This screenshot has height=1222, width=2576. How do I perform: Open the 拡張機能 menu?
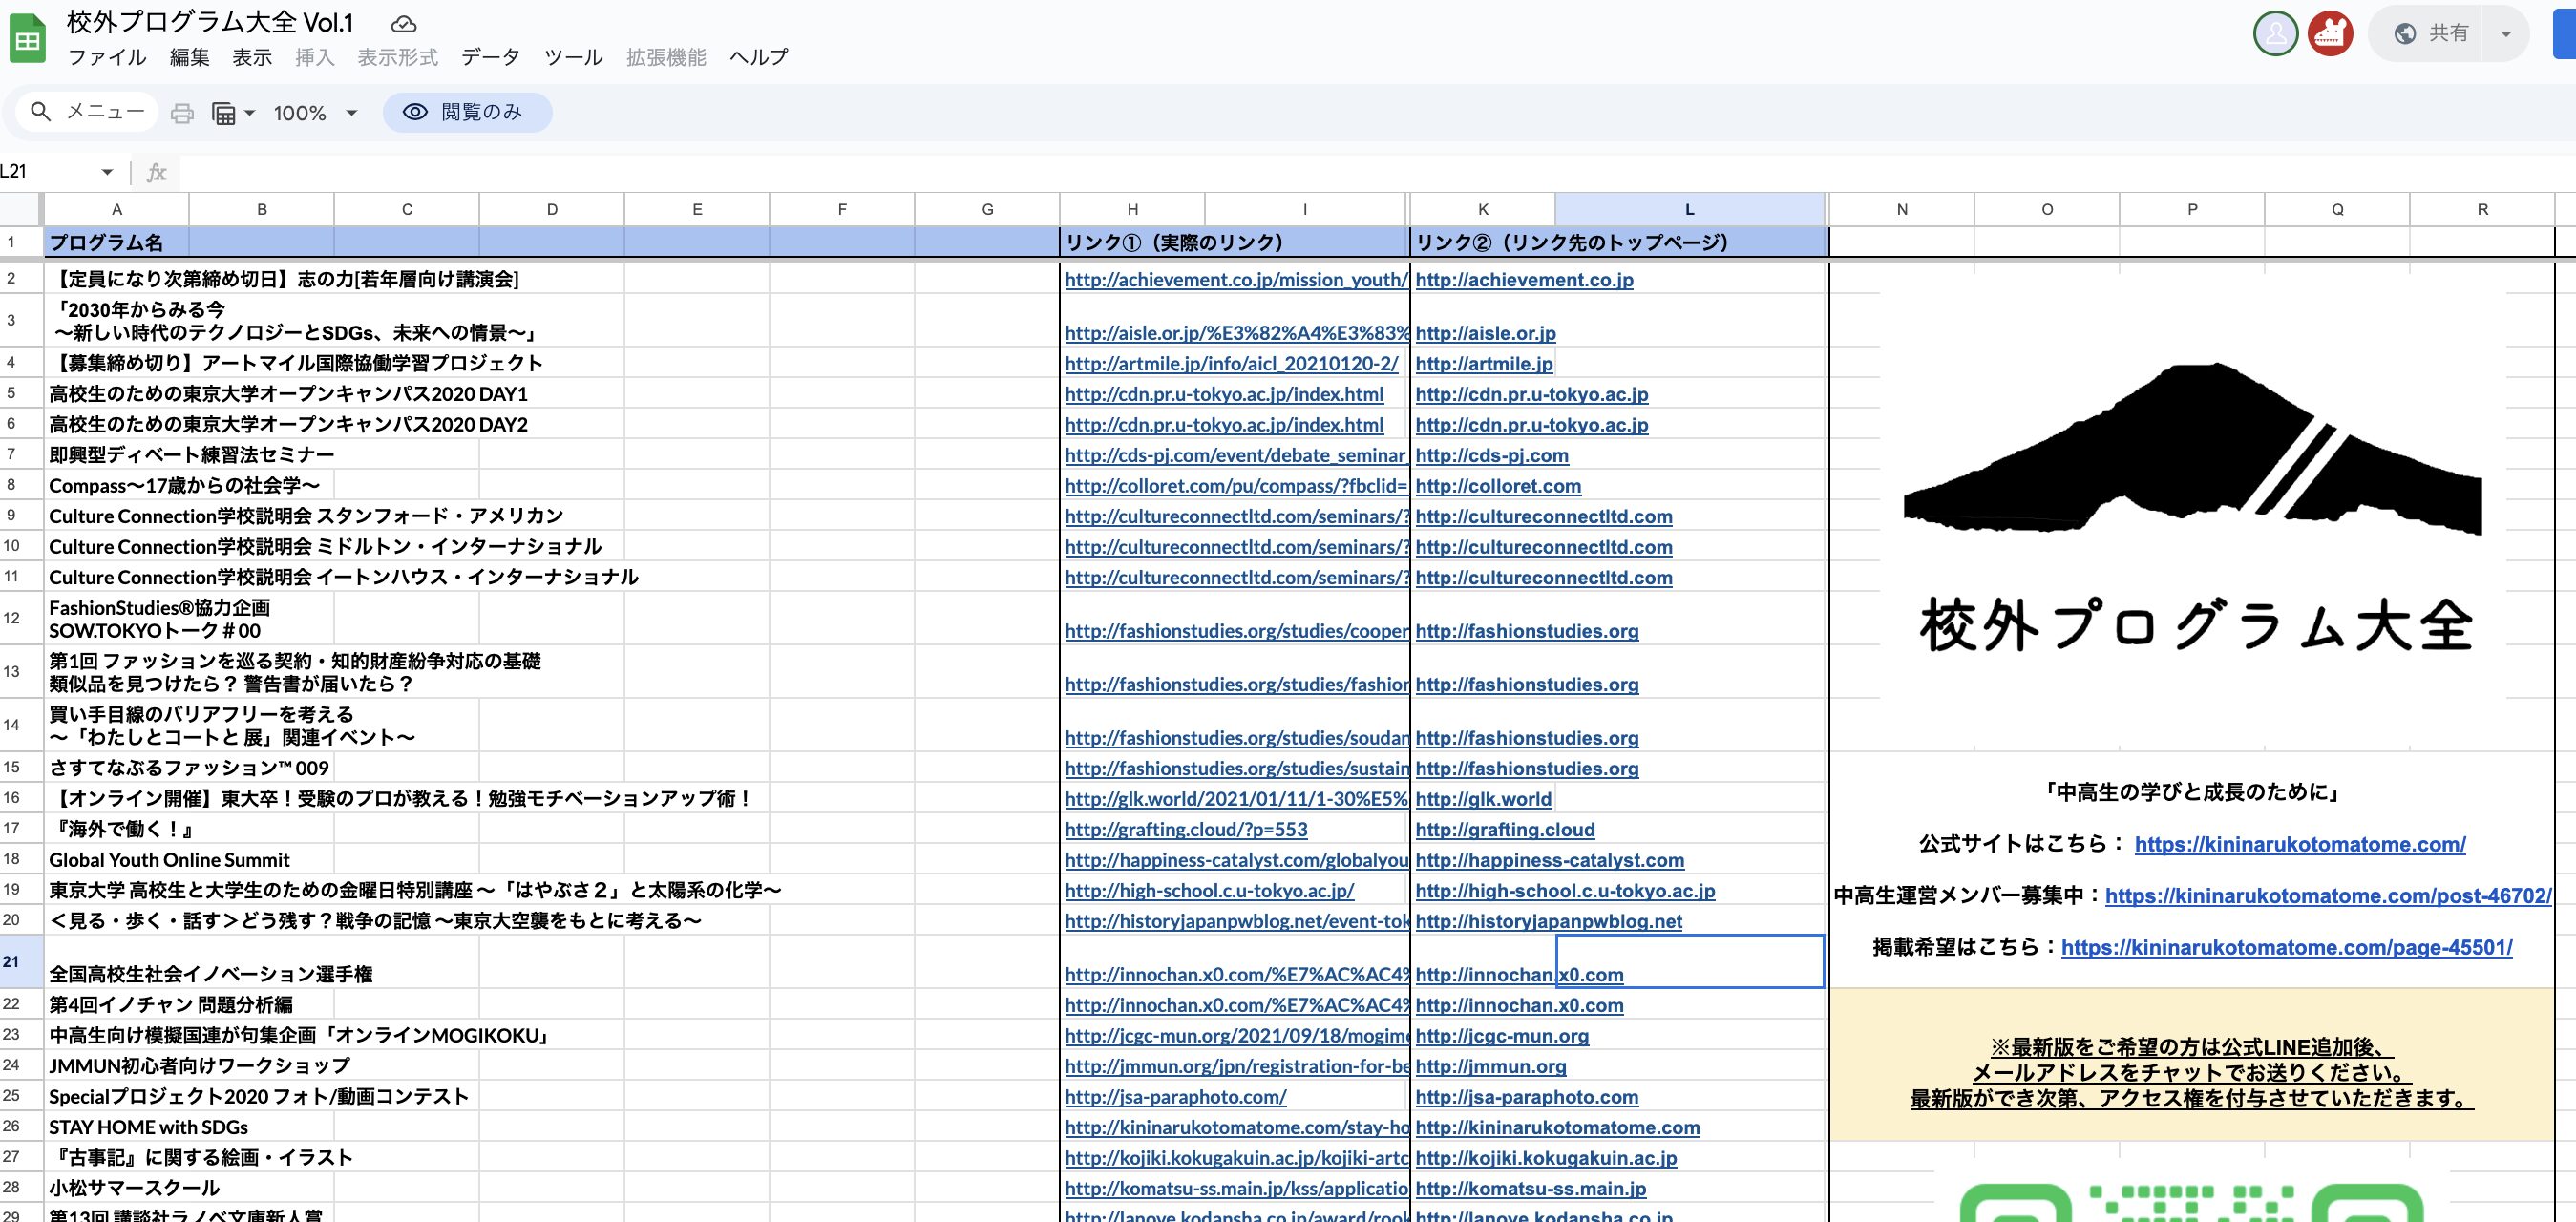click(666, 57)
